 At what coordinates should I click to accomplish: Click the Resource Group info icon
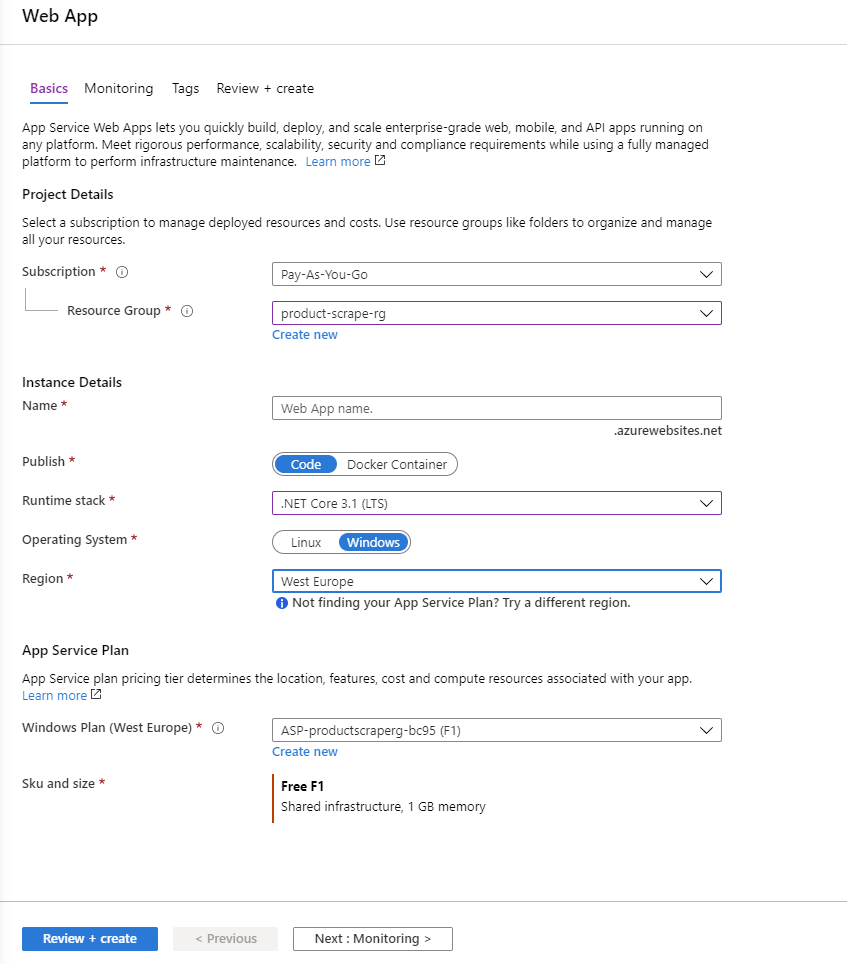(187, 311)
